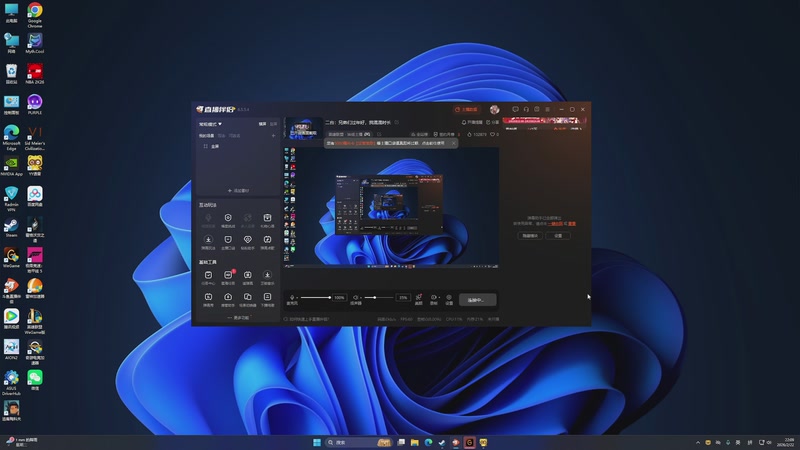This screenshot has width=800, height=450.
Task: Open the speaker device dropdown arrow
Action: click(x=361, y=297)
